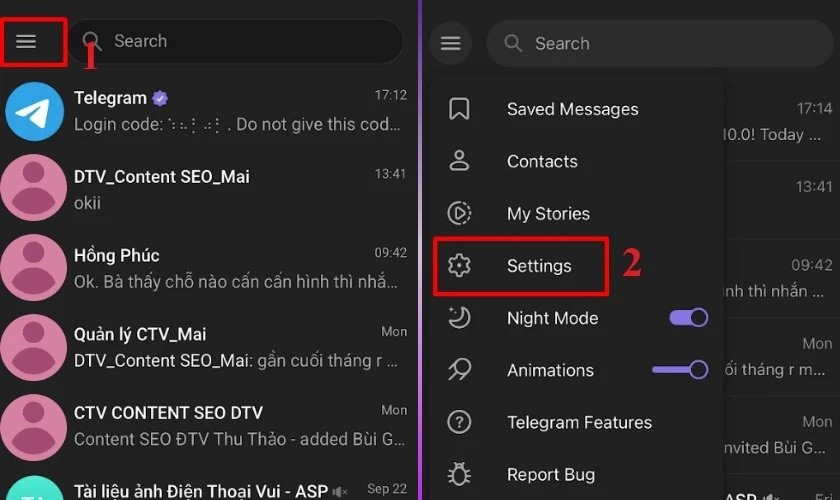Screen dimensions: 840x500
Task: Click the Night Mode label
Action: tap(552, 318)
